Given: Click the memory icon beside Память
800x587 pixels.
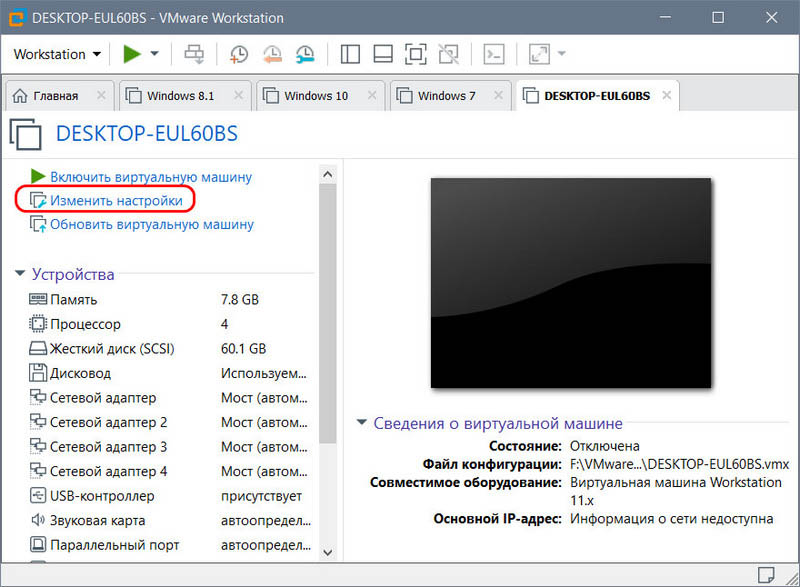Looking at the screenshot, I should click(38, 299).
